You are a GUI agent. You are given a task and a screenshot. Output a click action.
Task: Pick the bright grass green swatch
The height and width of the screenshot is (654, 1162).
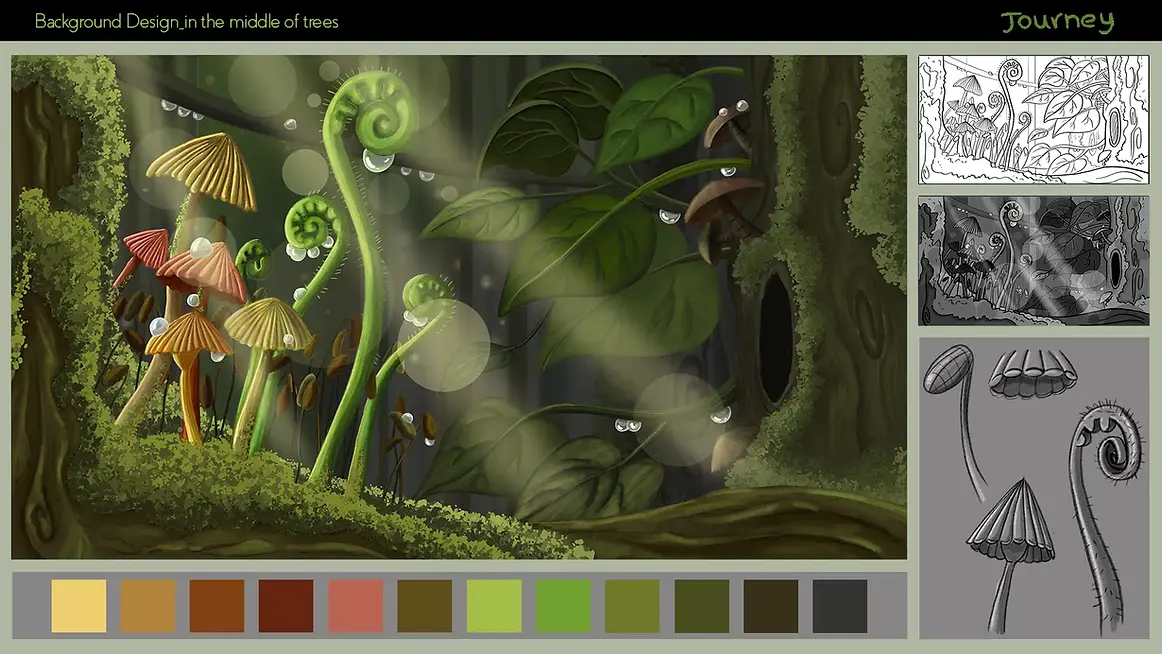563,606
